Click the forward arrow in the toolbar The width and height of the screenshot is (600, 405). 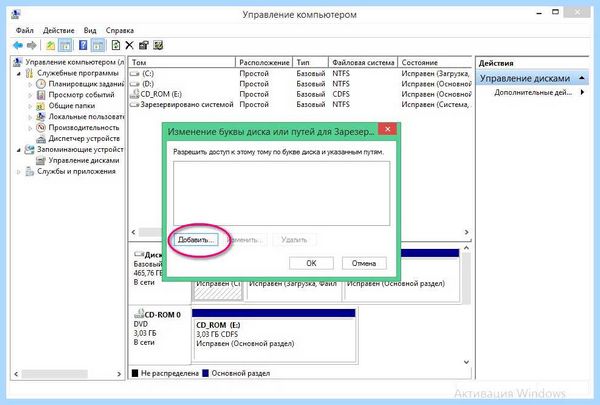coord(32,46)
